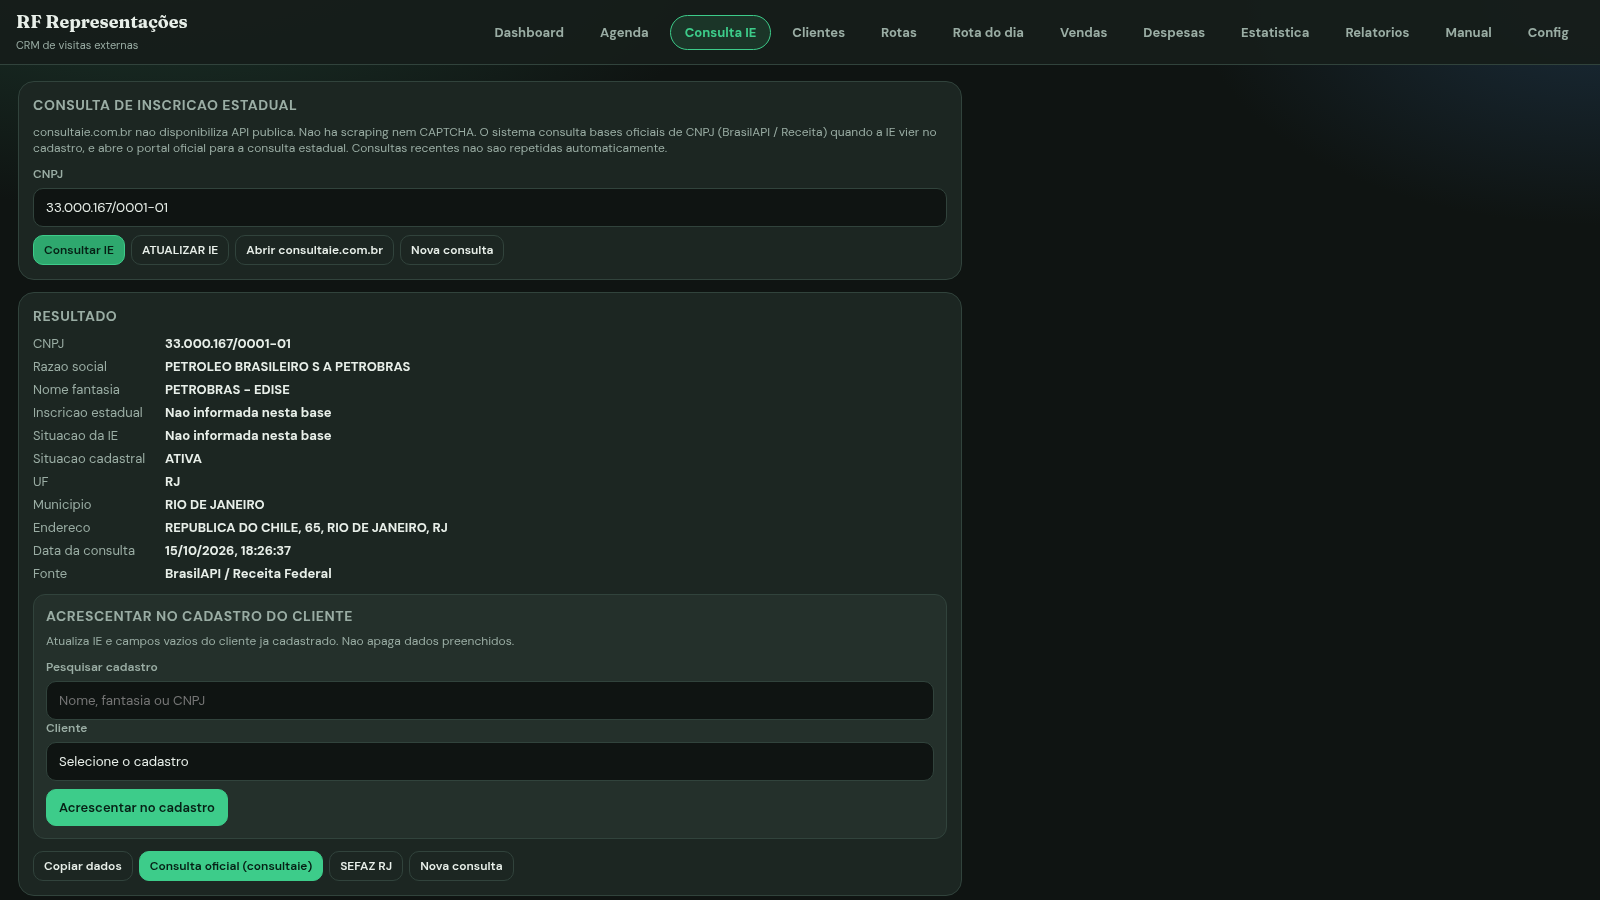Open the Despesas tab

(1173, 33)
